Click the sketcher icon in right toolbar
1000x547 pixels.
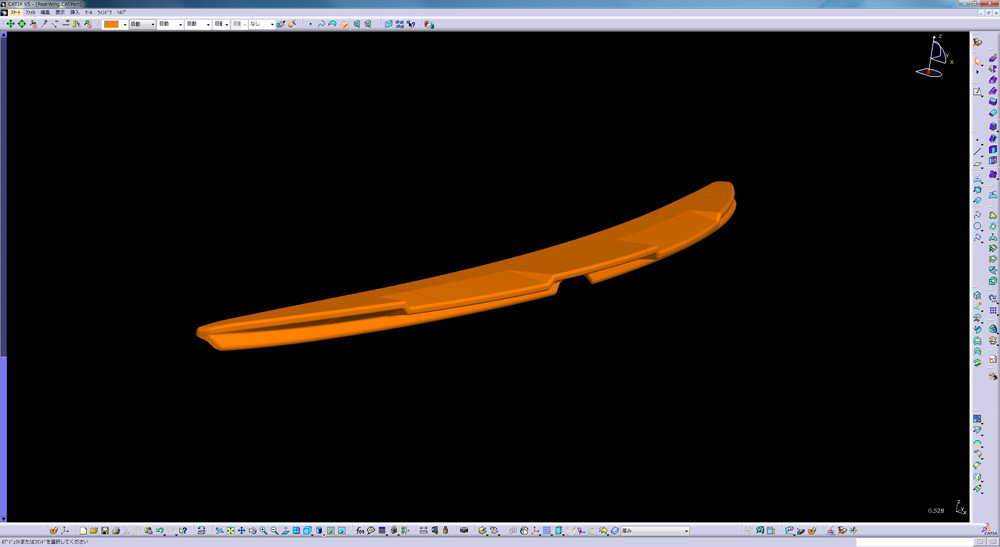click(x=978, y=91)
